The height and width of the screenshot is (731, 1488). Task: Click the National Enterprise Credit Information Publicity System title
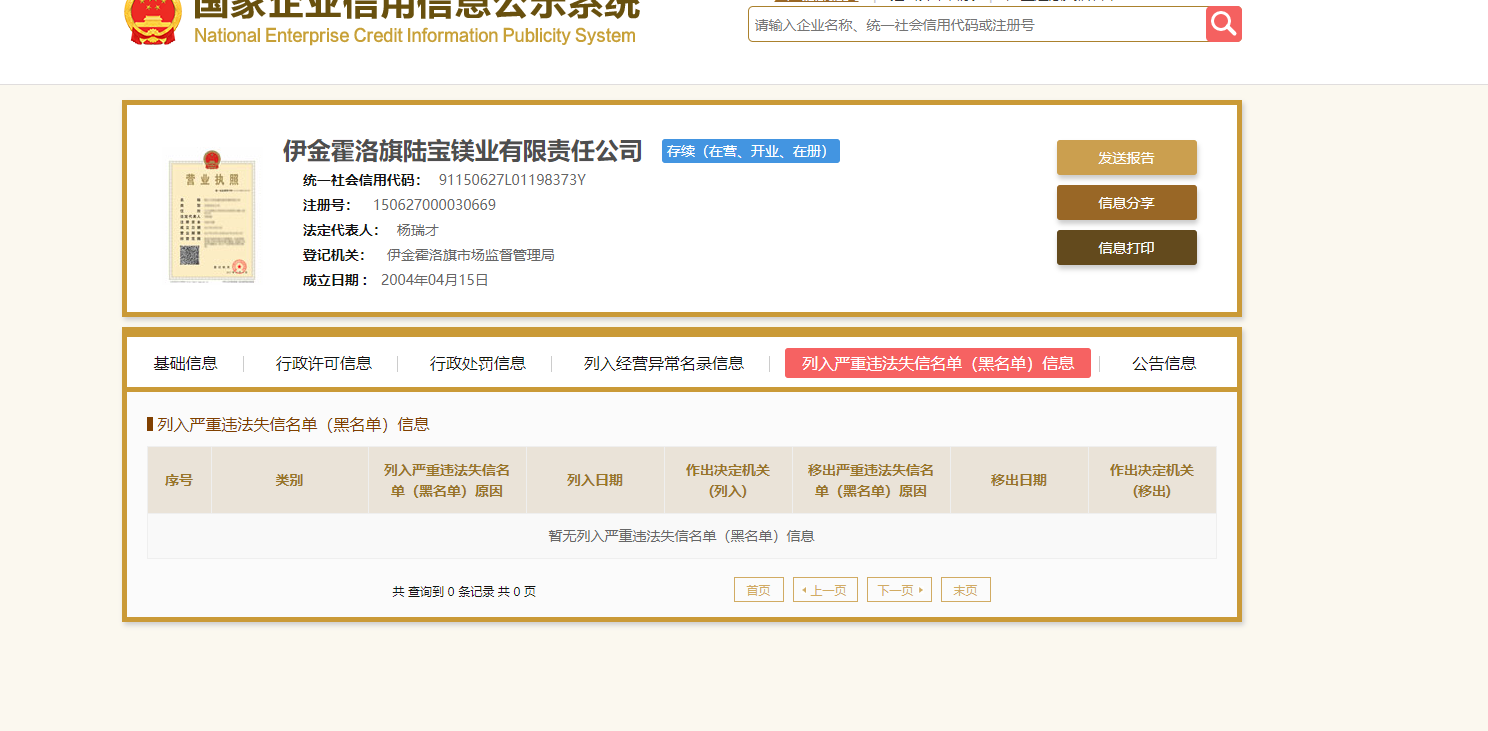(414, 36)
